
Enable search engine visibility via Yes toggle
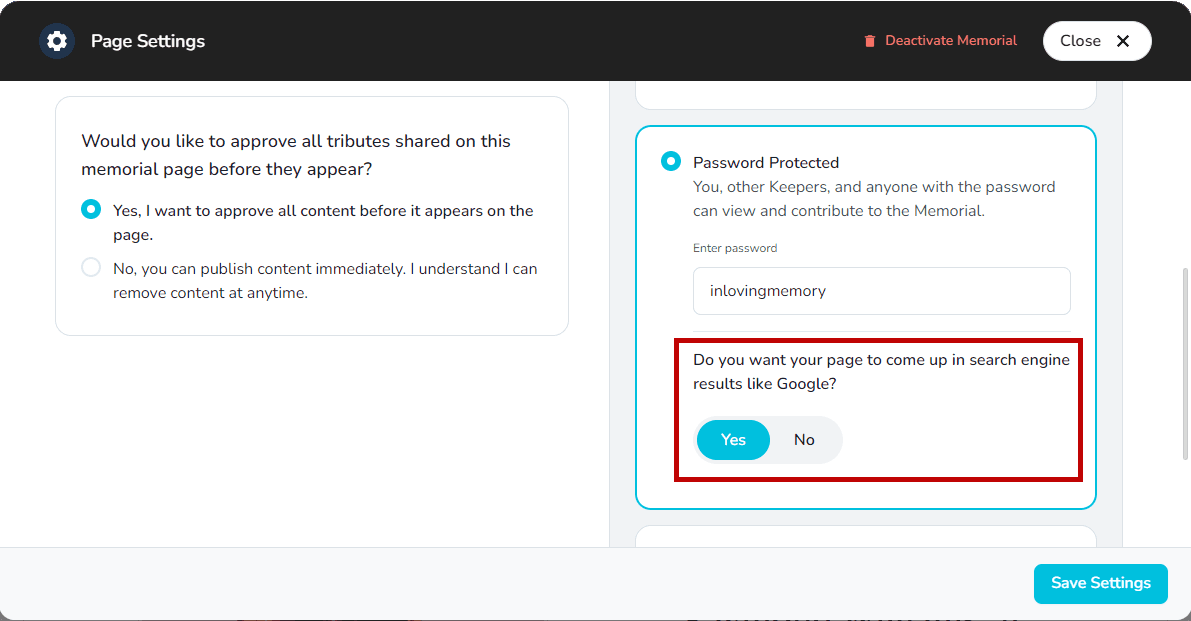tap(733, 440)
